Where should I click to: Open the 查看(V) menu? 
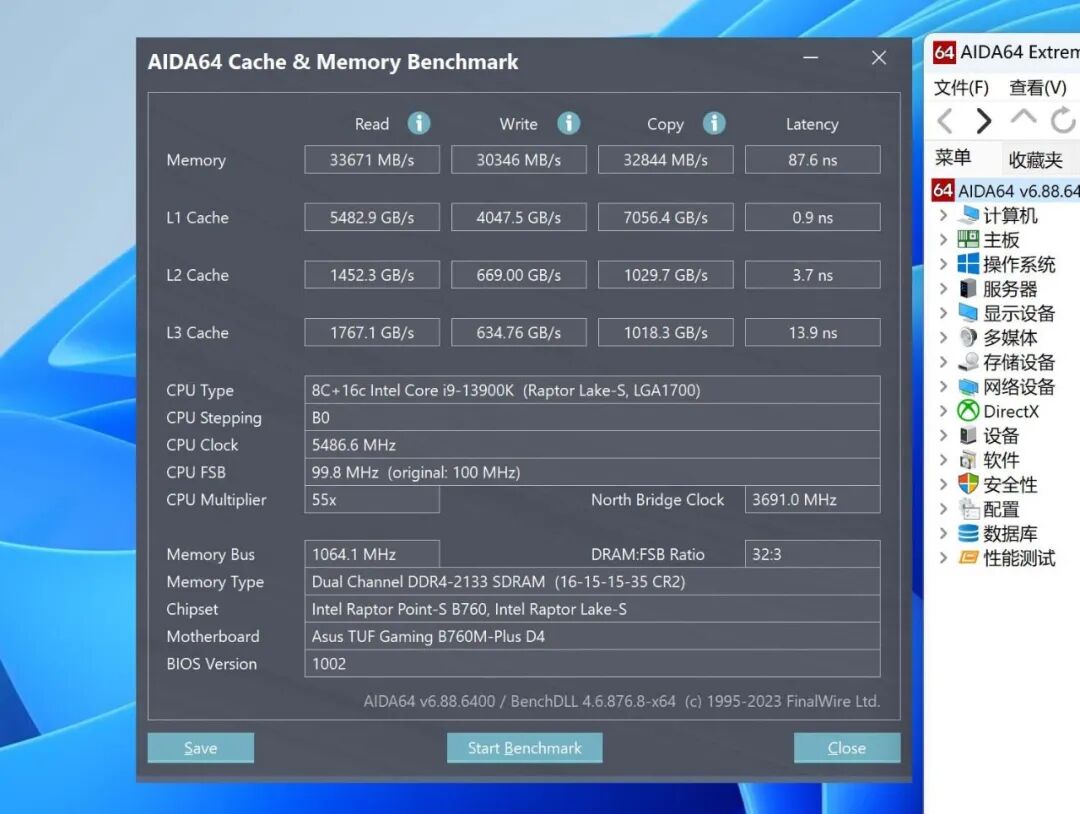pyautogui.click(x=1038, y=87)
